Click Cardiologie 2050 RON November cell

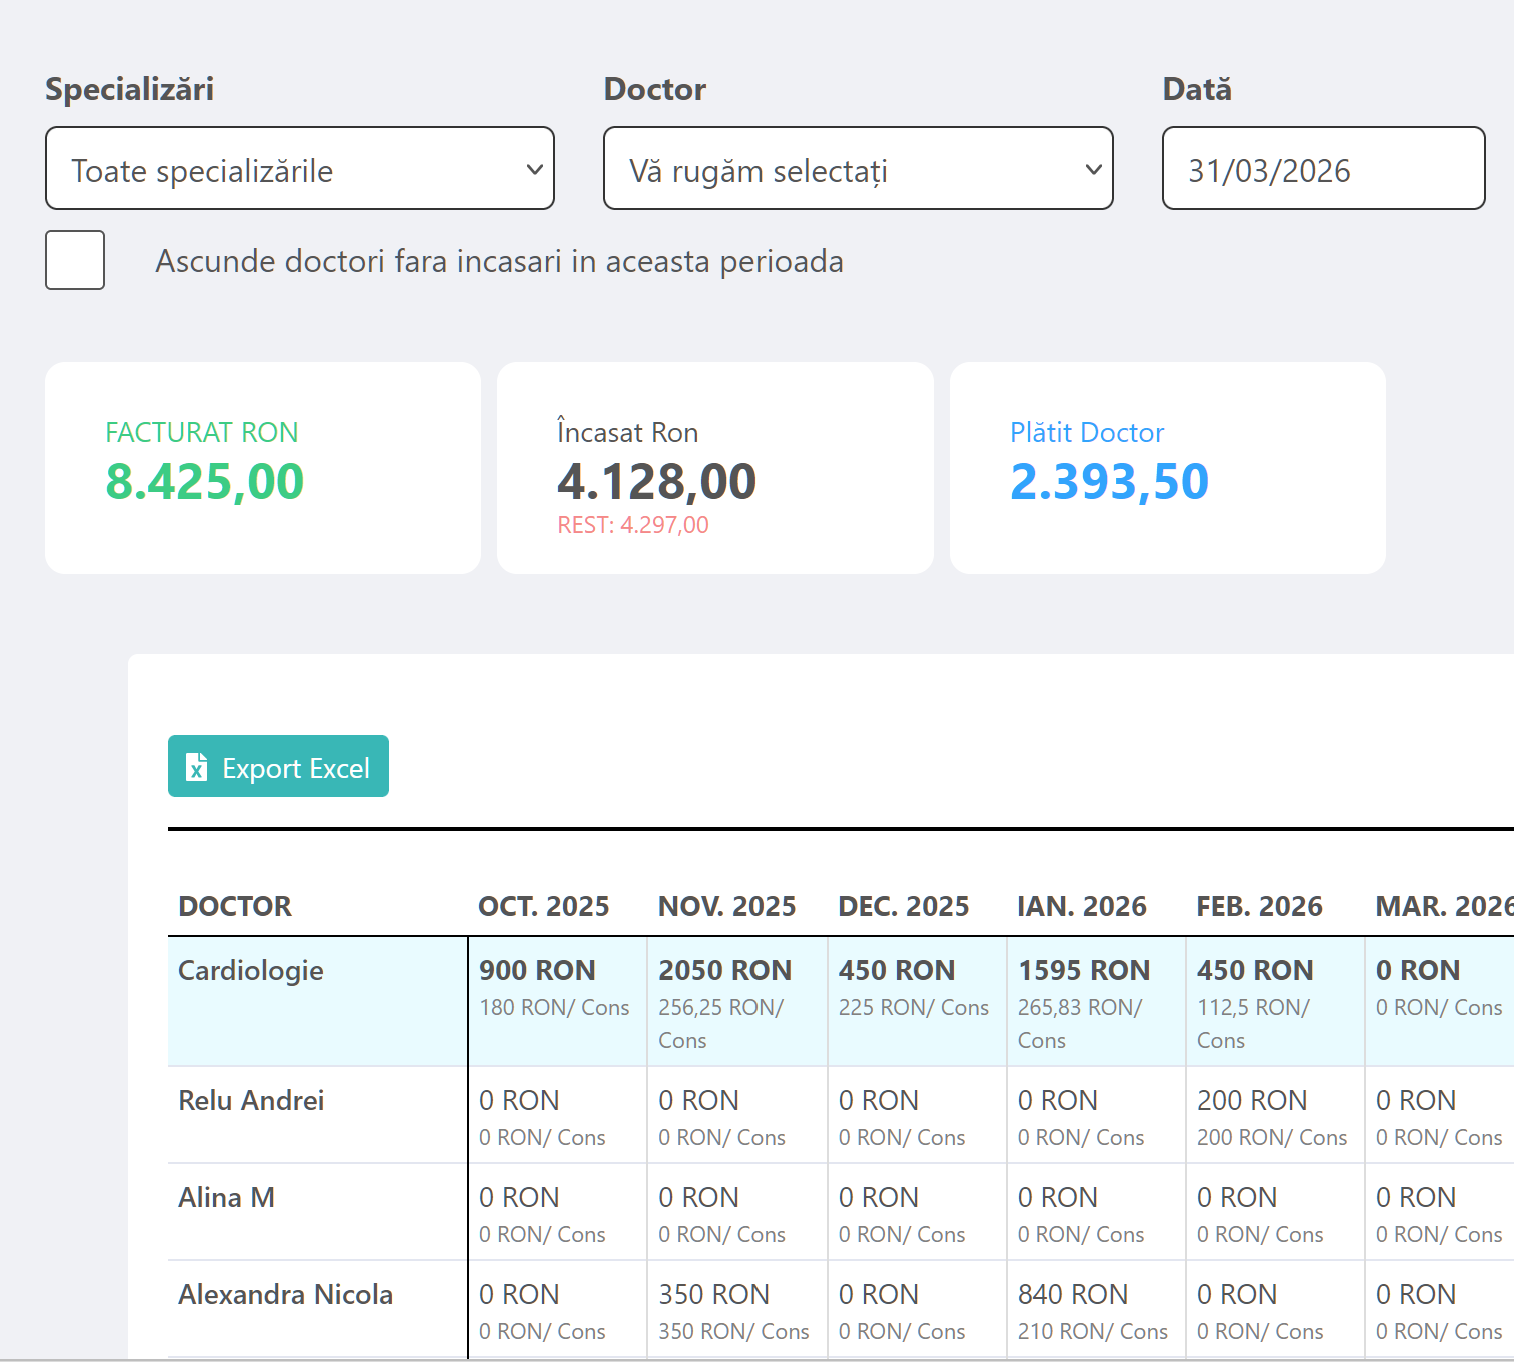click(x=725, y=970)
